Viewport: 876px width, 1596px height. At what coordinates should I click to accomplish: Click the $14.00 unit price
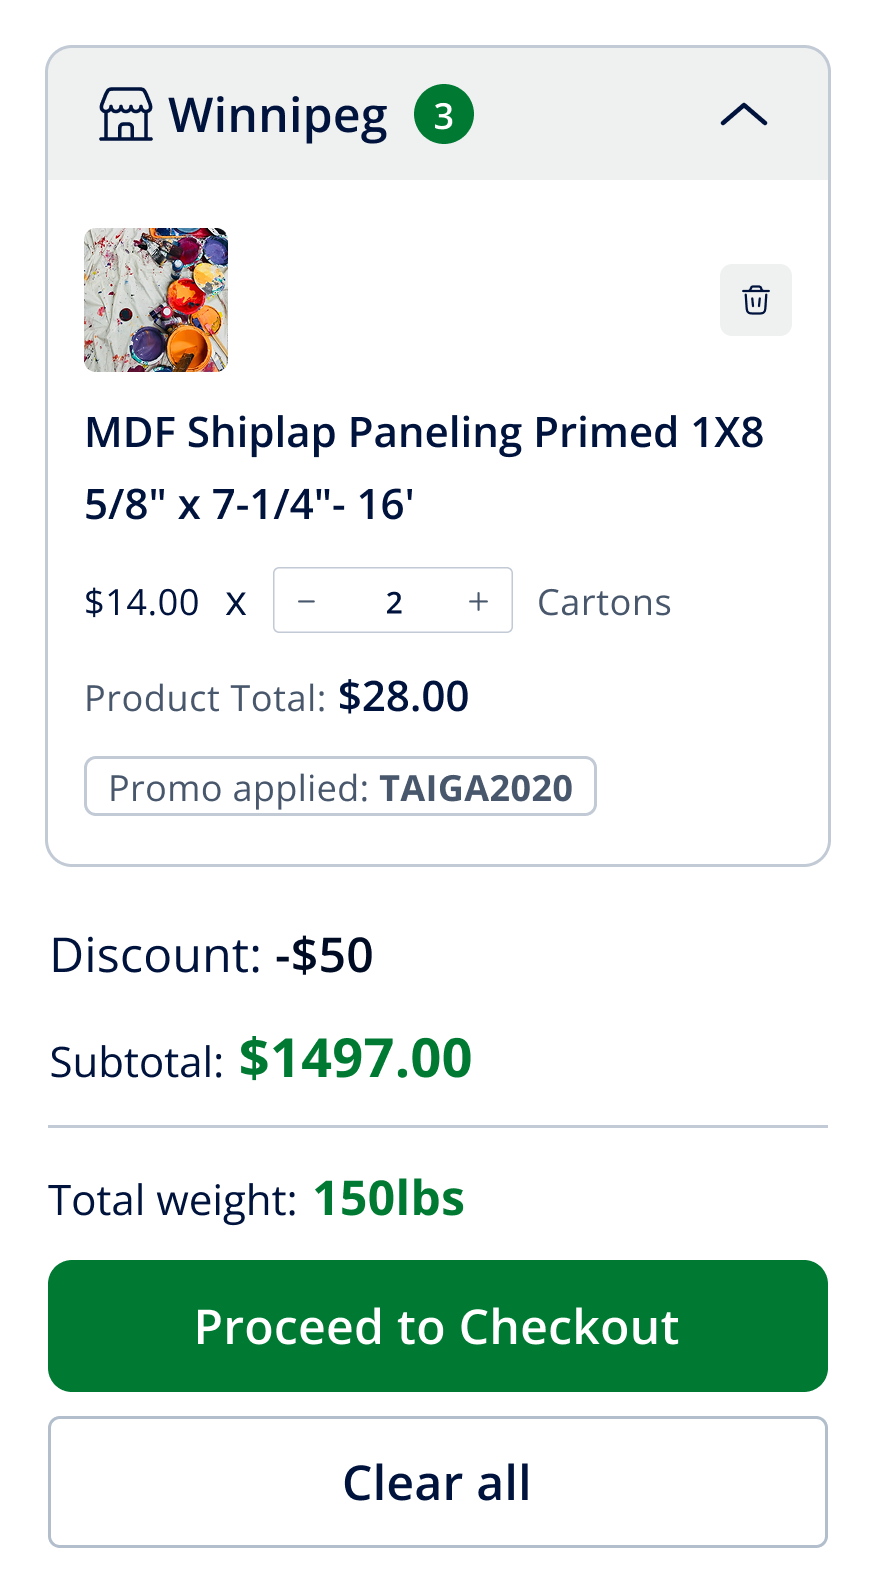[x=142, y=602]
